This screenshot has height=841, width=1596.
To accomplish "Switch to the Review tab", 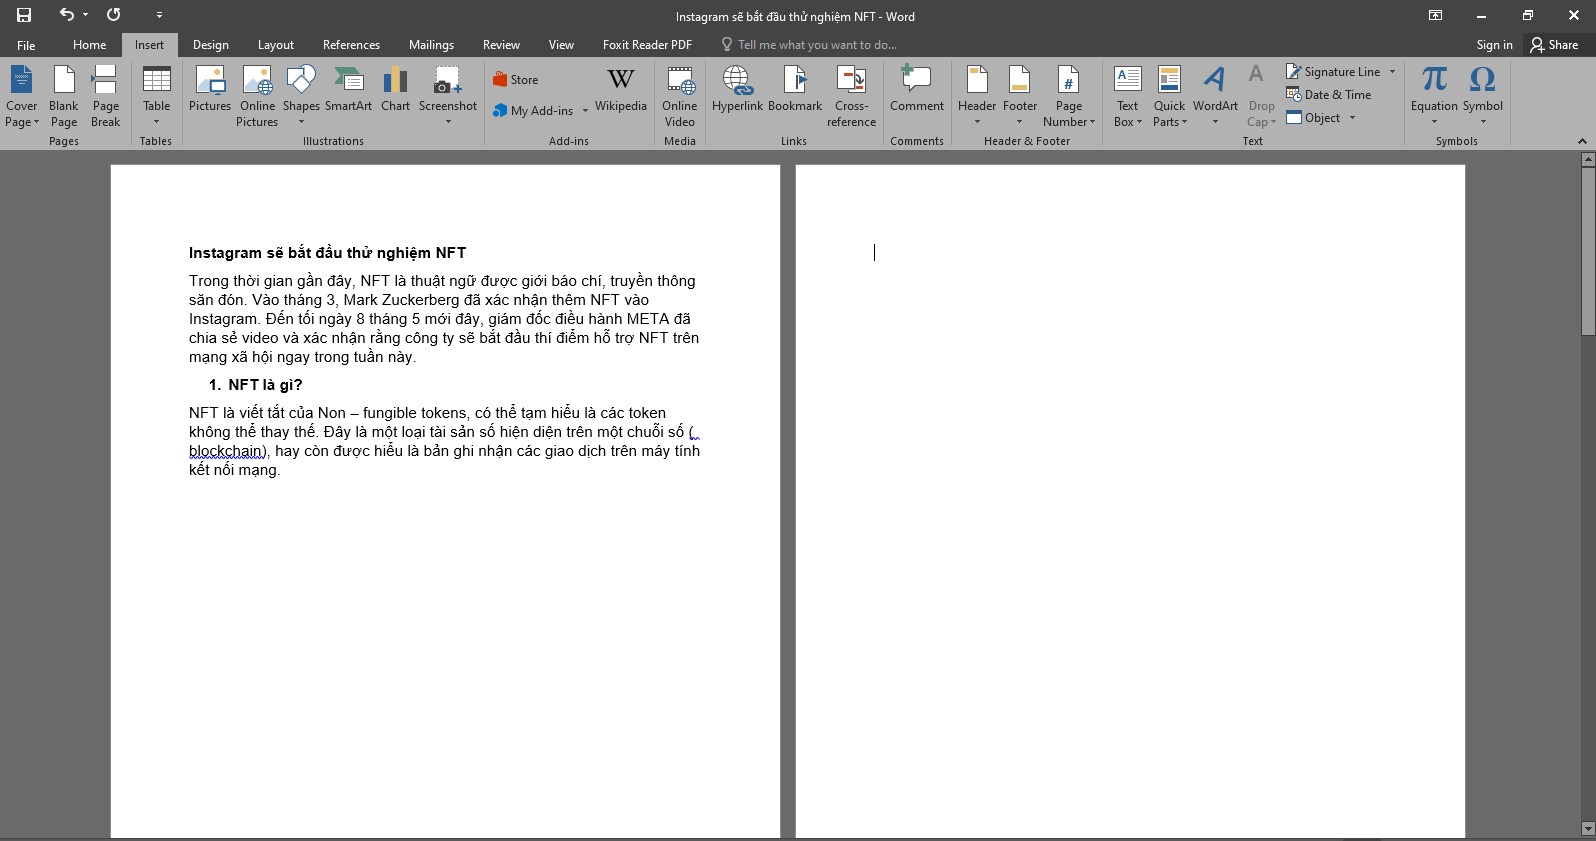I will tap(501, 45).
